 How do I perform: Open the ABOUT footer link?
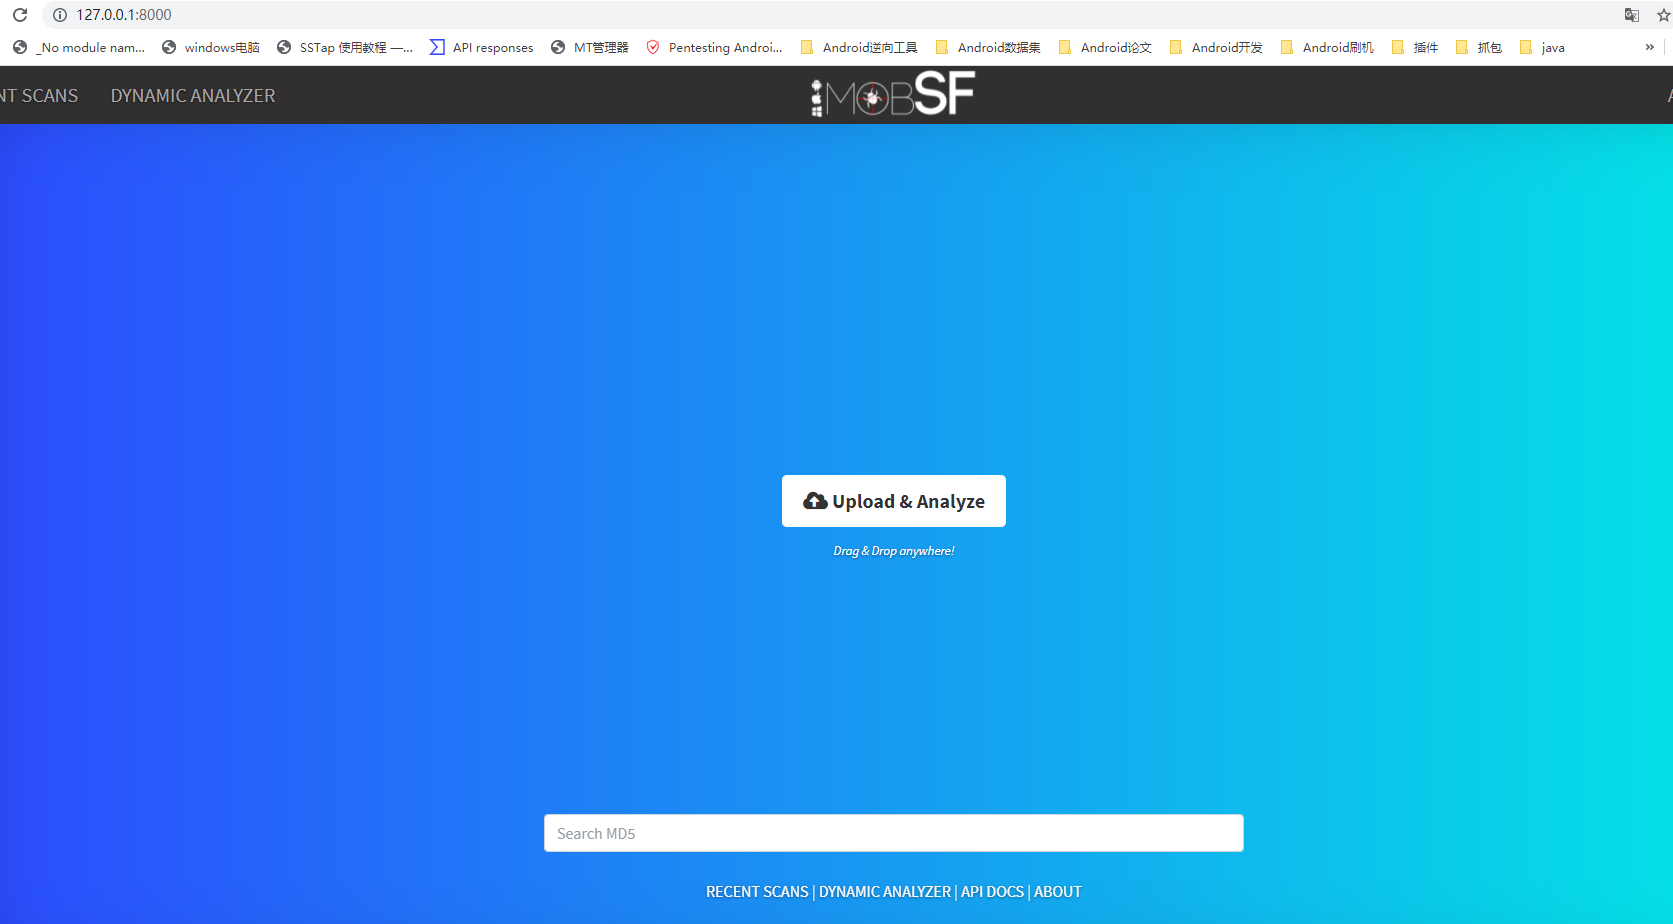(1058, 892)
